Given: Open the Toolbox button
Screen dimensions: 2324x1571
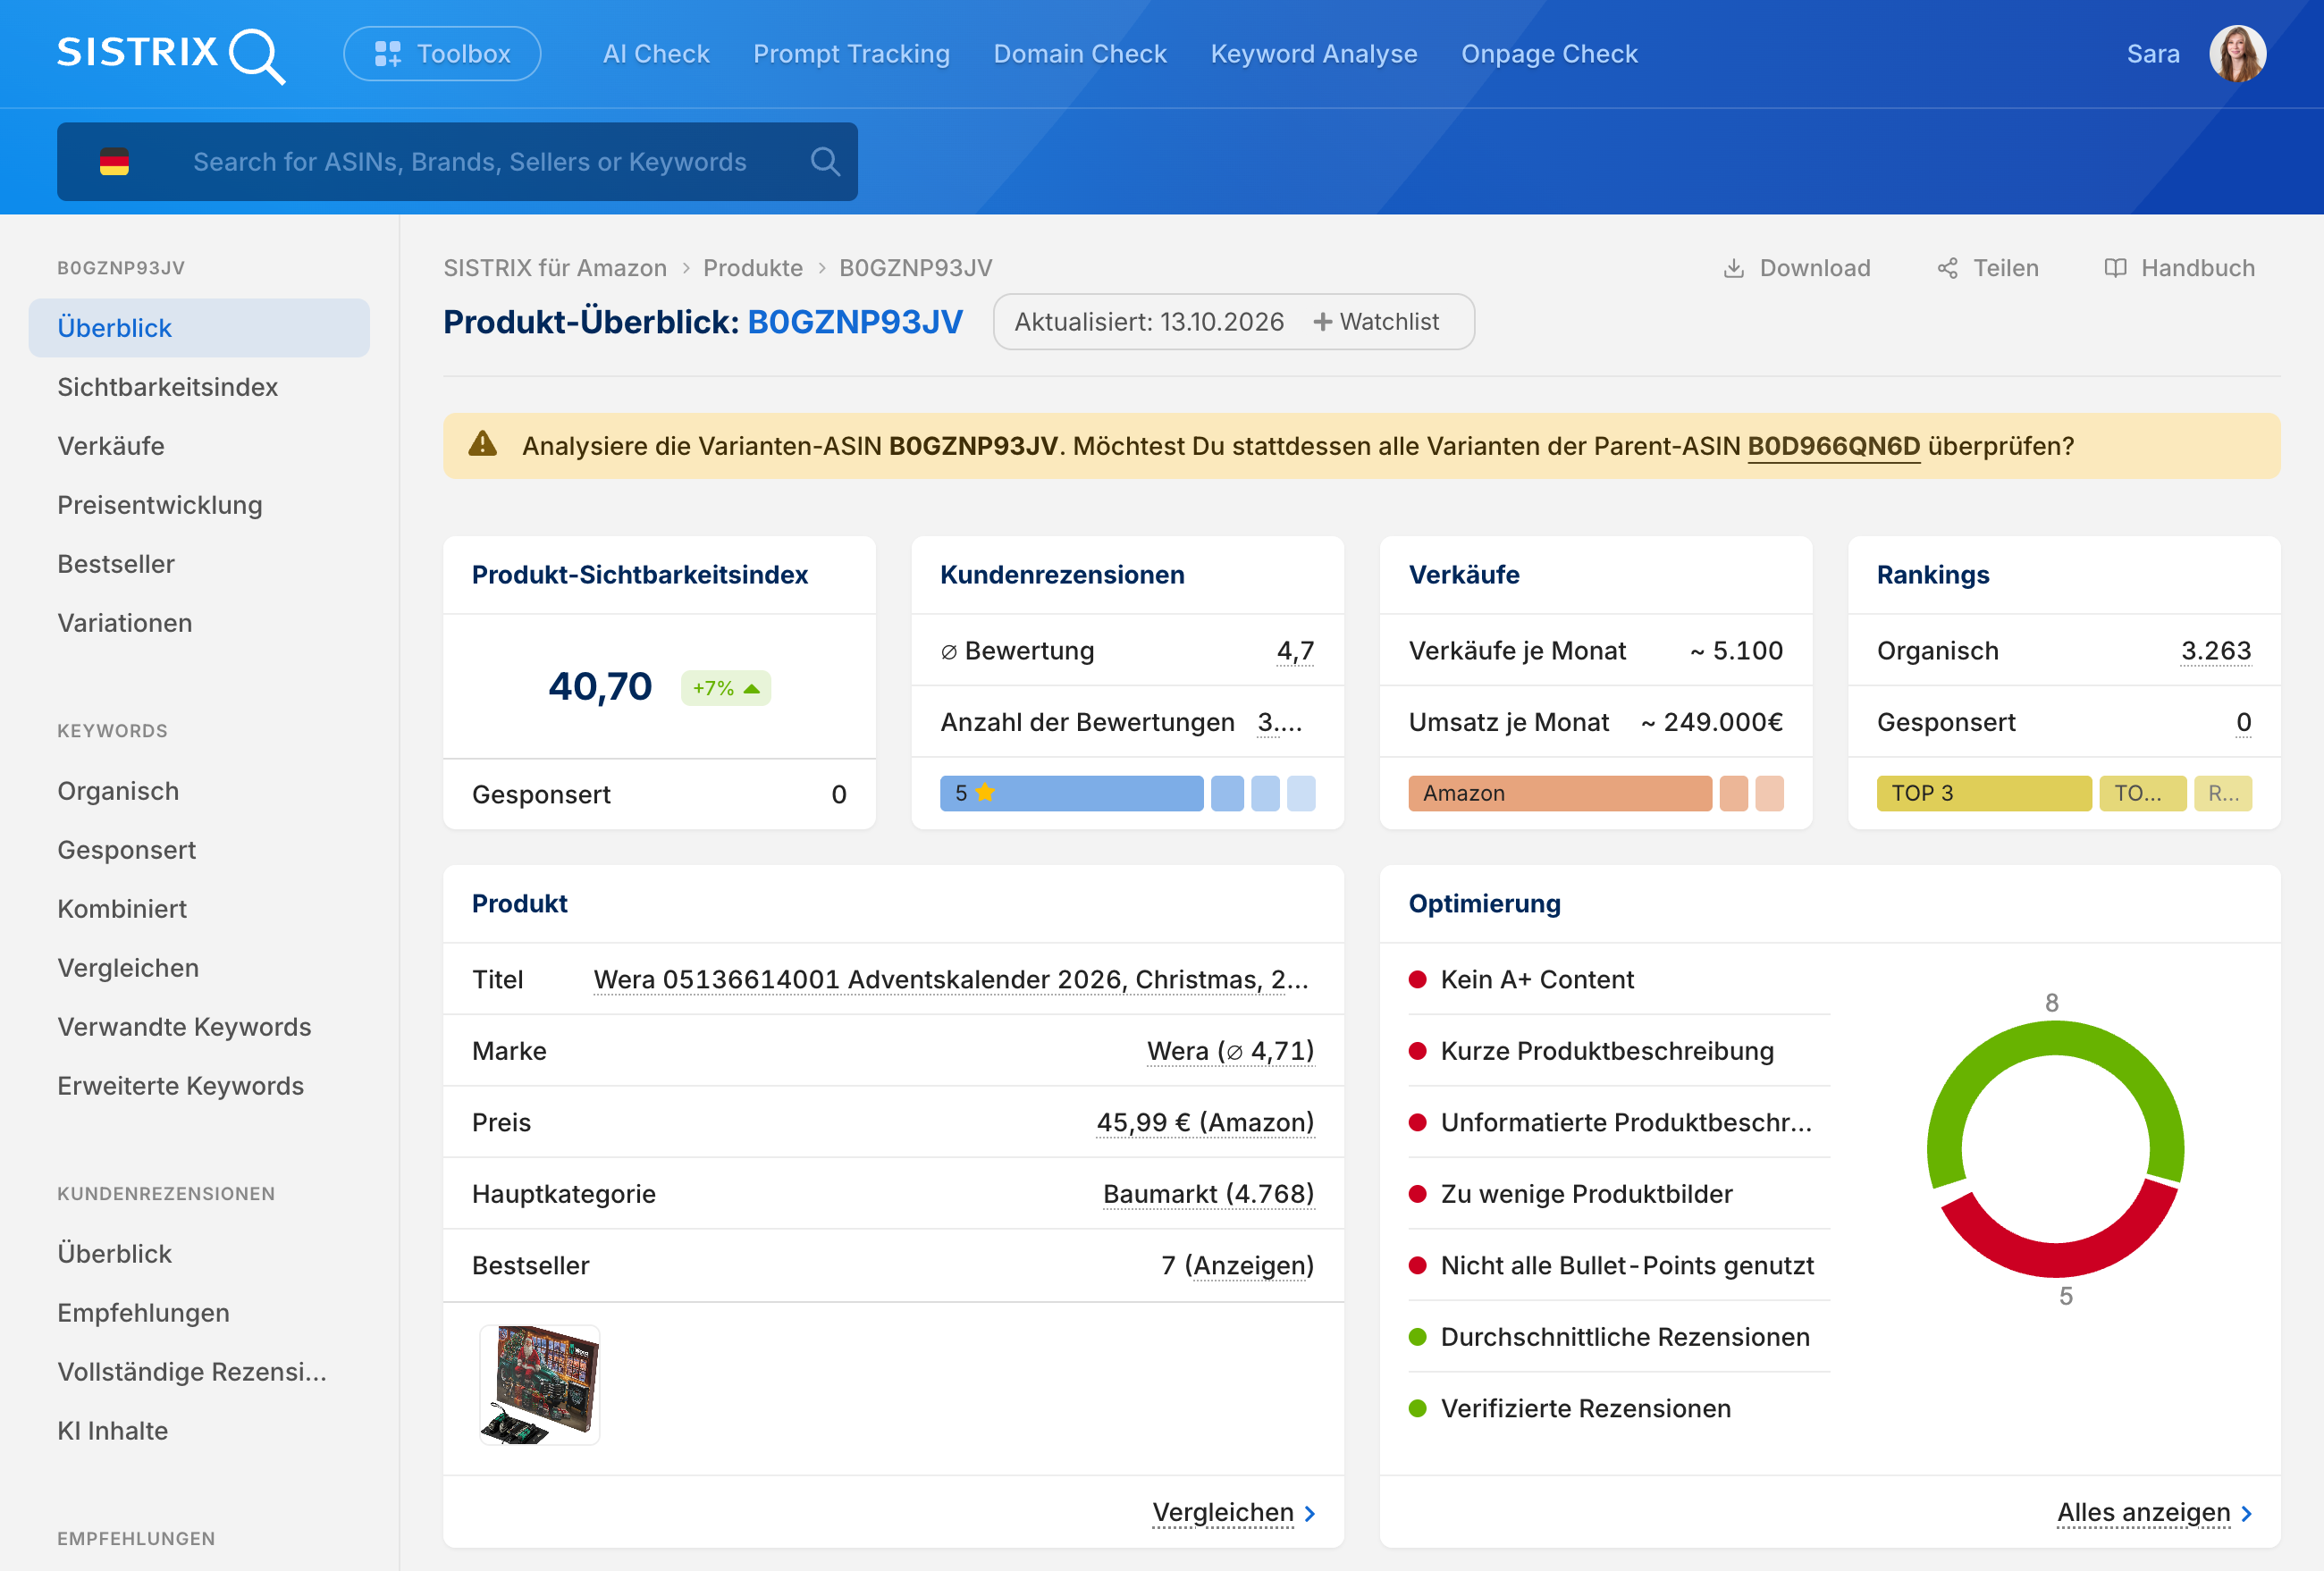Looking at the screenshot, I should click(x=442, y=54).
